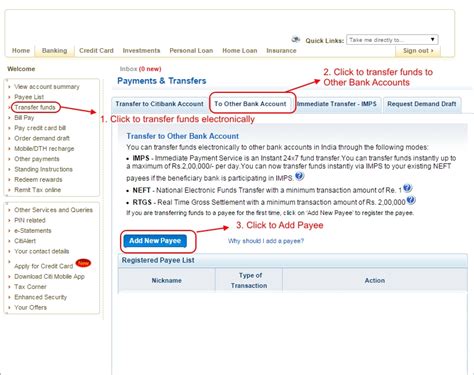Viewport: 474px width, 375px height.
Task: Switch to Immediate Transfer - IMPS tab
Action: tap(337, 104)
